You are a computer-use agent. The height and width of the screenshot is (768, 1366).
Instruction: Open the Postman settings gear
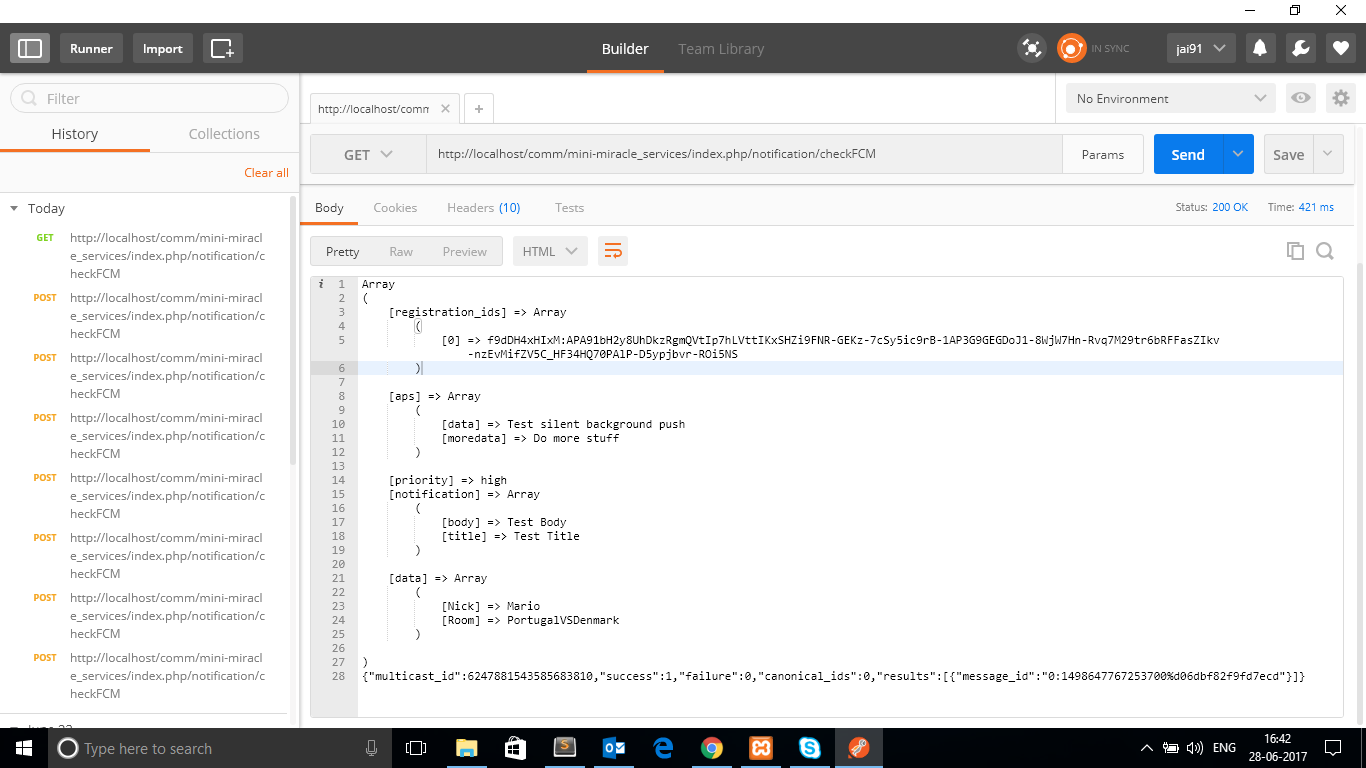pyautogui.click(x=1340, y=98)
